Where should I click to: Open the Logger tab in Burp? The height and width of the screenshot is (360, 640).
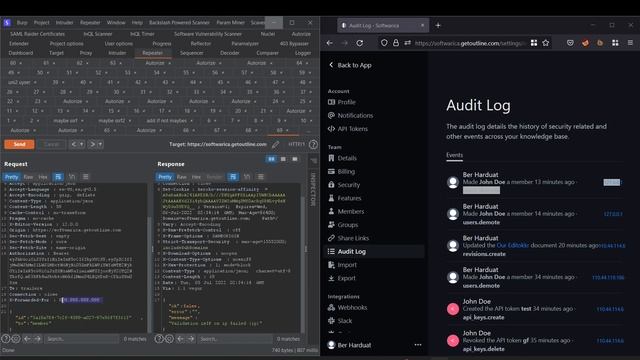(303, 53)
